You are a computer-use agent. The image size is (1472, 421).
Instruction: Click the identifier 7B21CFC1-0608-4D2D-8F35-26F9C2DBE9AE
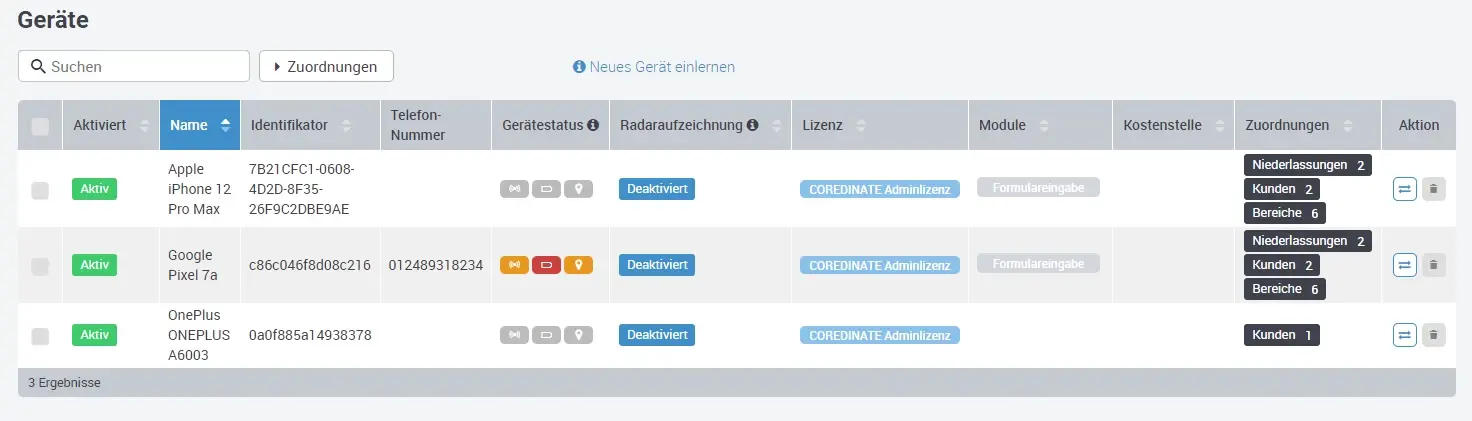click(x=302, y=189)
